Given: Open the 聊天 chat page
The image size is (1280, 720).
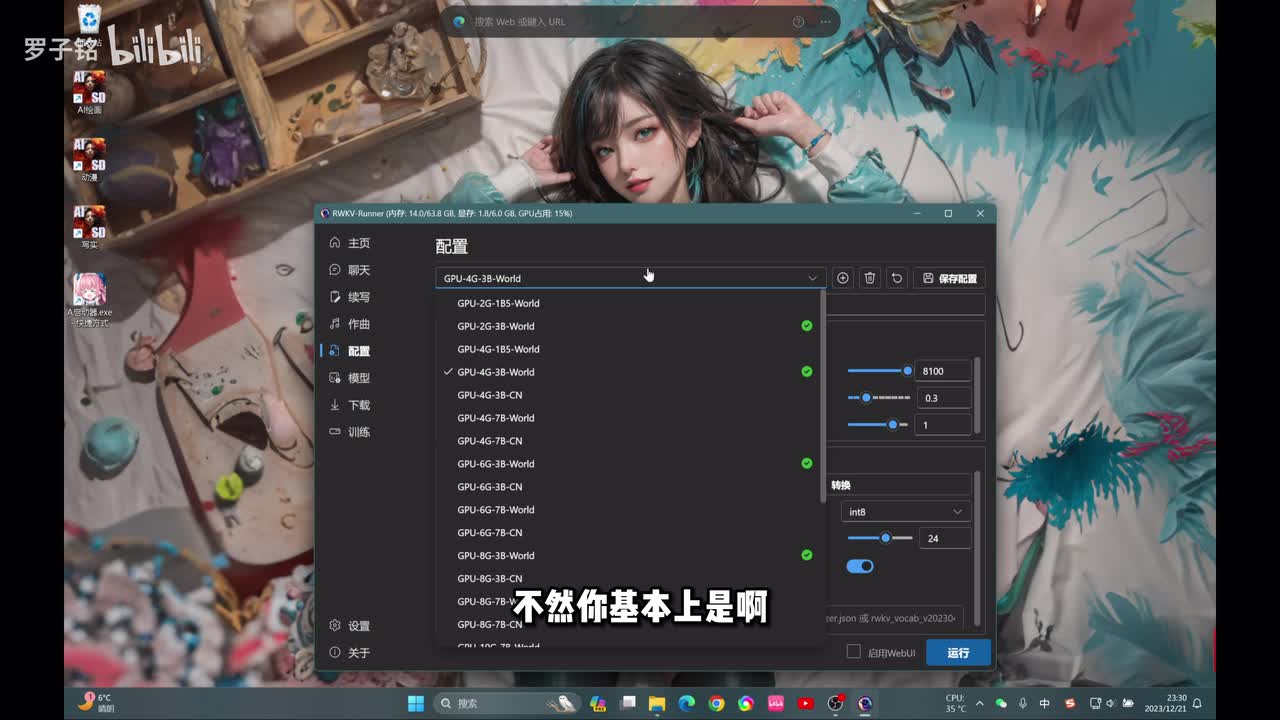Looking at the screenshot, I should (358, 270).
